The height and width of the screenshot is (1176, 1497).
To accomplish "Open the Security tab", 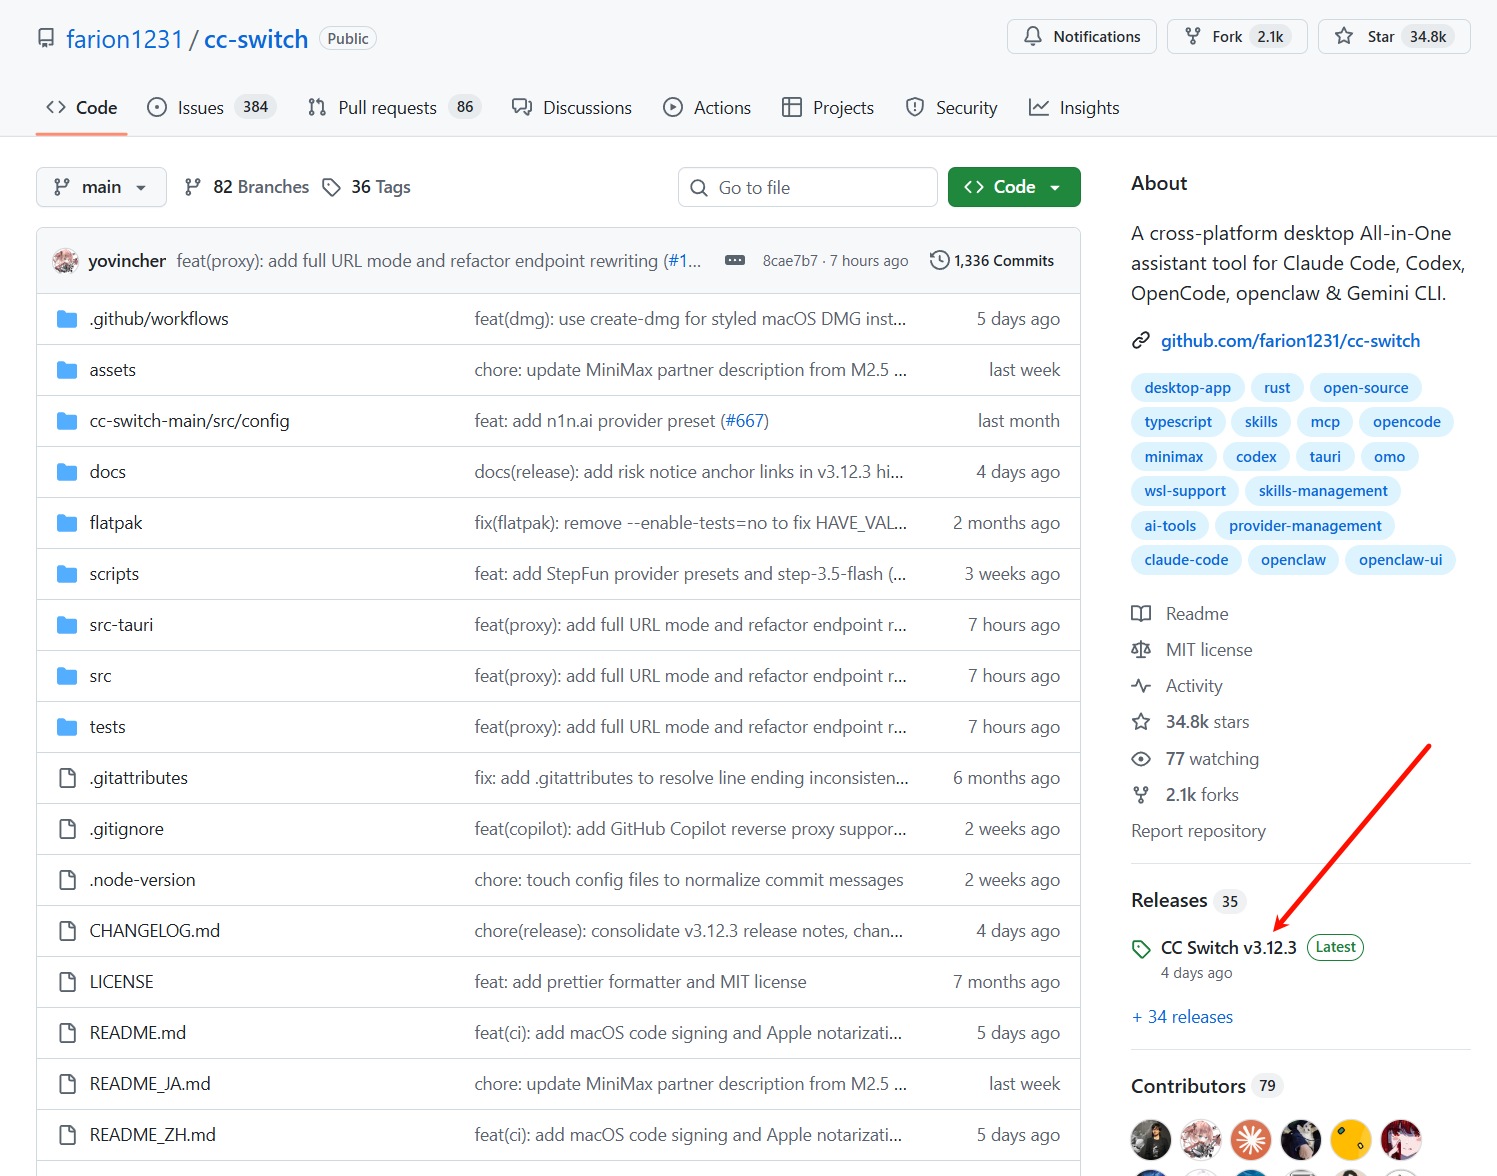I will (951, 107).
